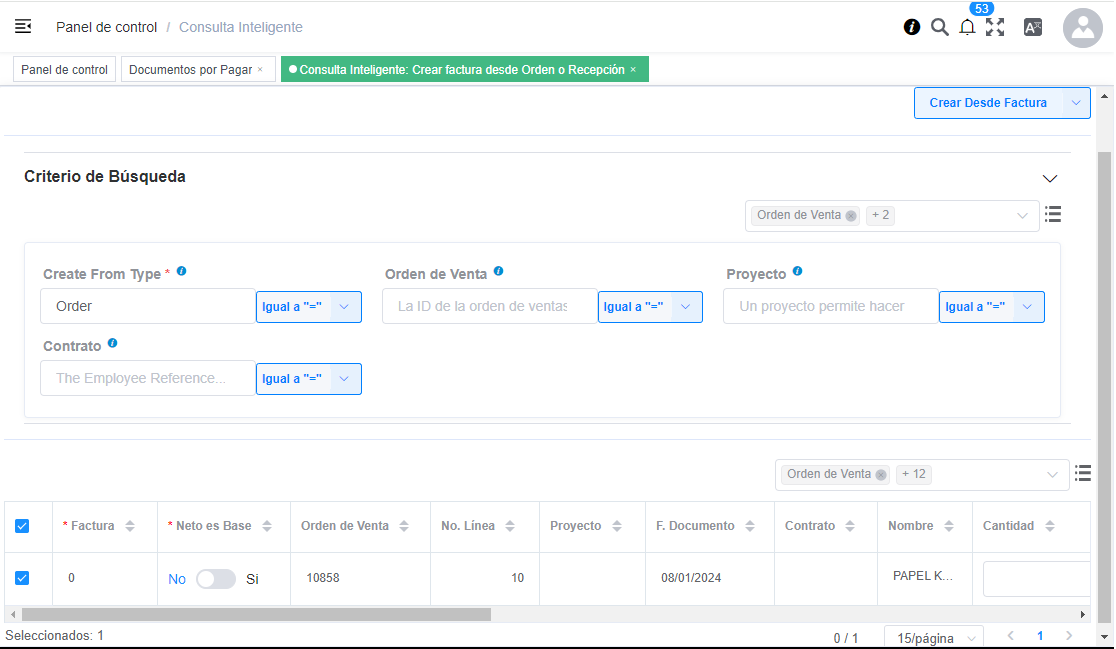Collapse the Criterio de Búsqueda section
The width and height of the screenshot is (1116, 649).
[1049, 178]
